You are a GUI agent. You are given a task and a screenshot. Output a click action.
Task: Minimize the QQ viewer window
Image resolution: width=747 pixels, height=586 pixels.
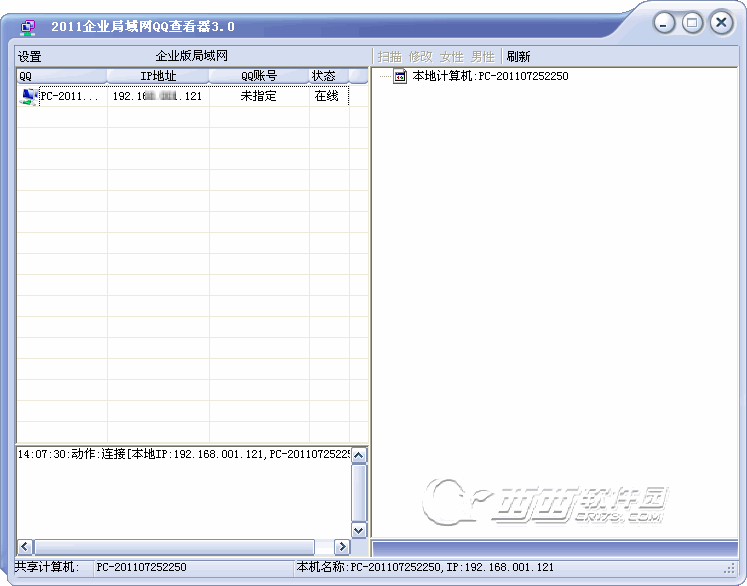pos(664,22)
